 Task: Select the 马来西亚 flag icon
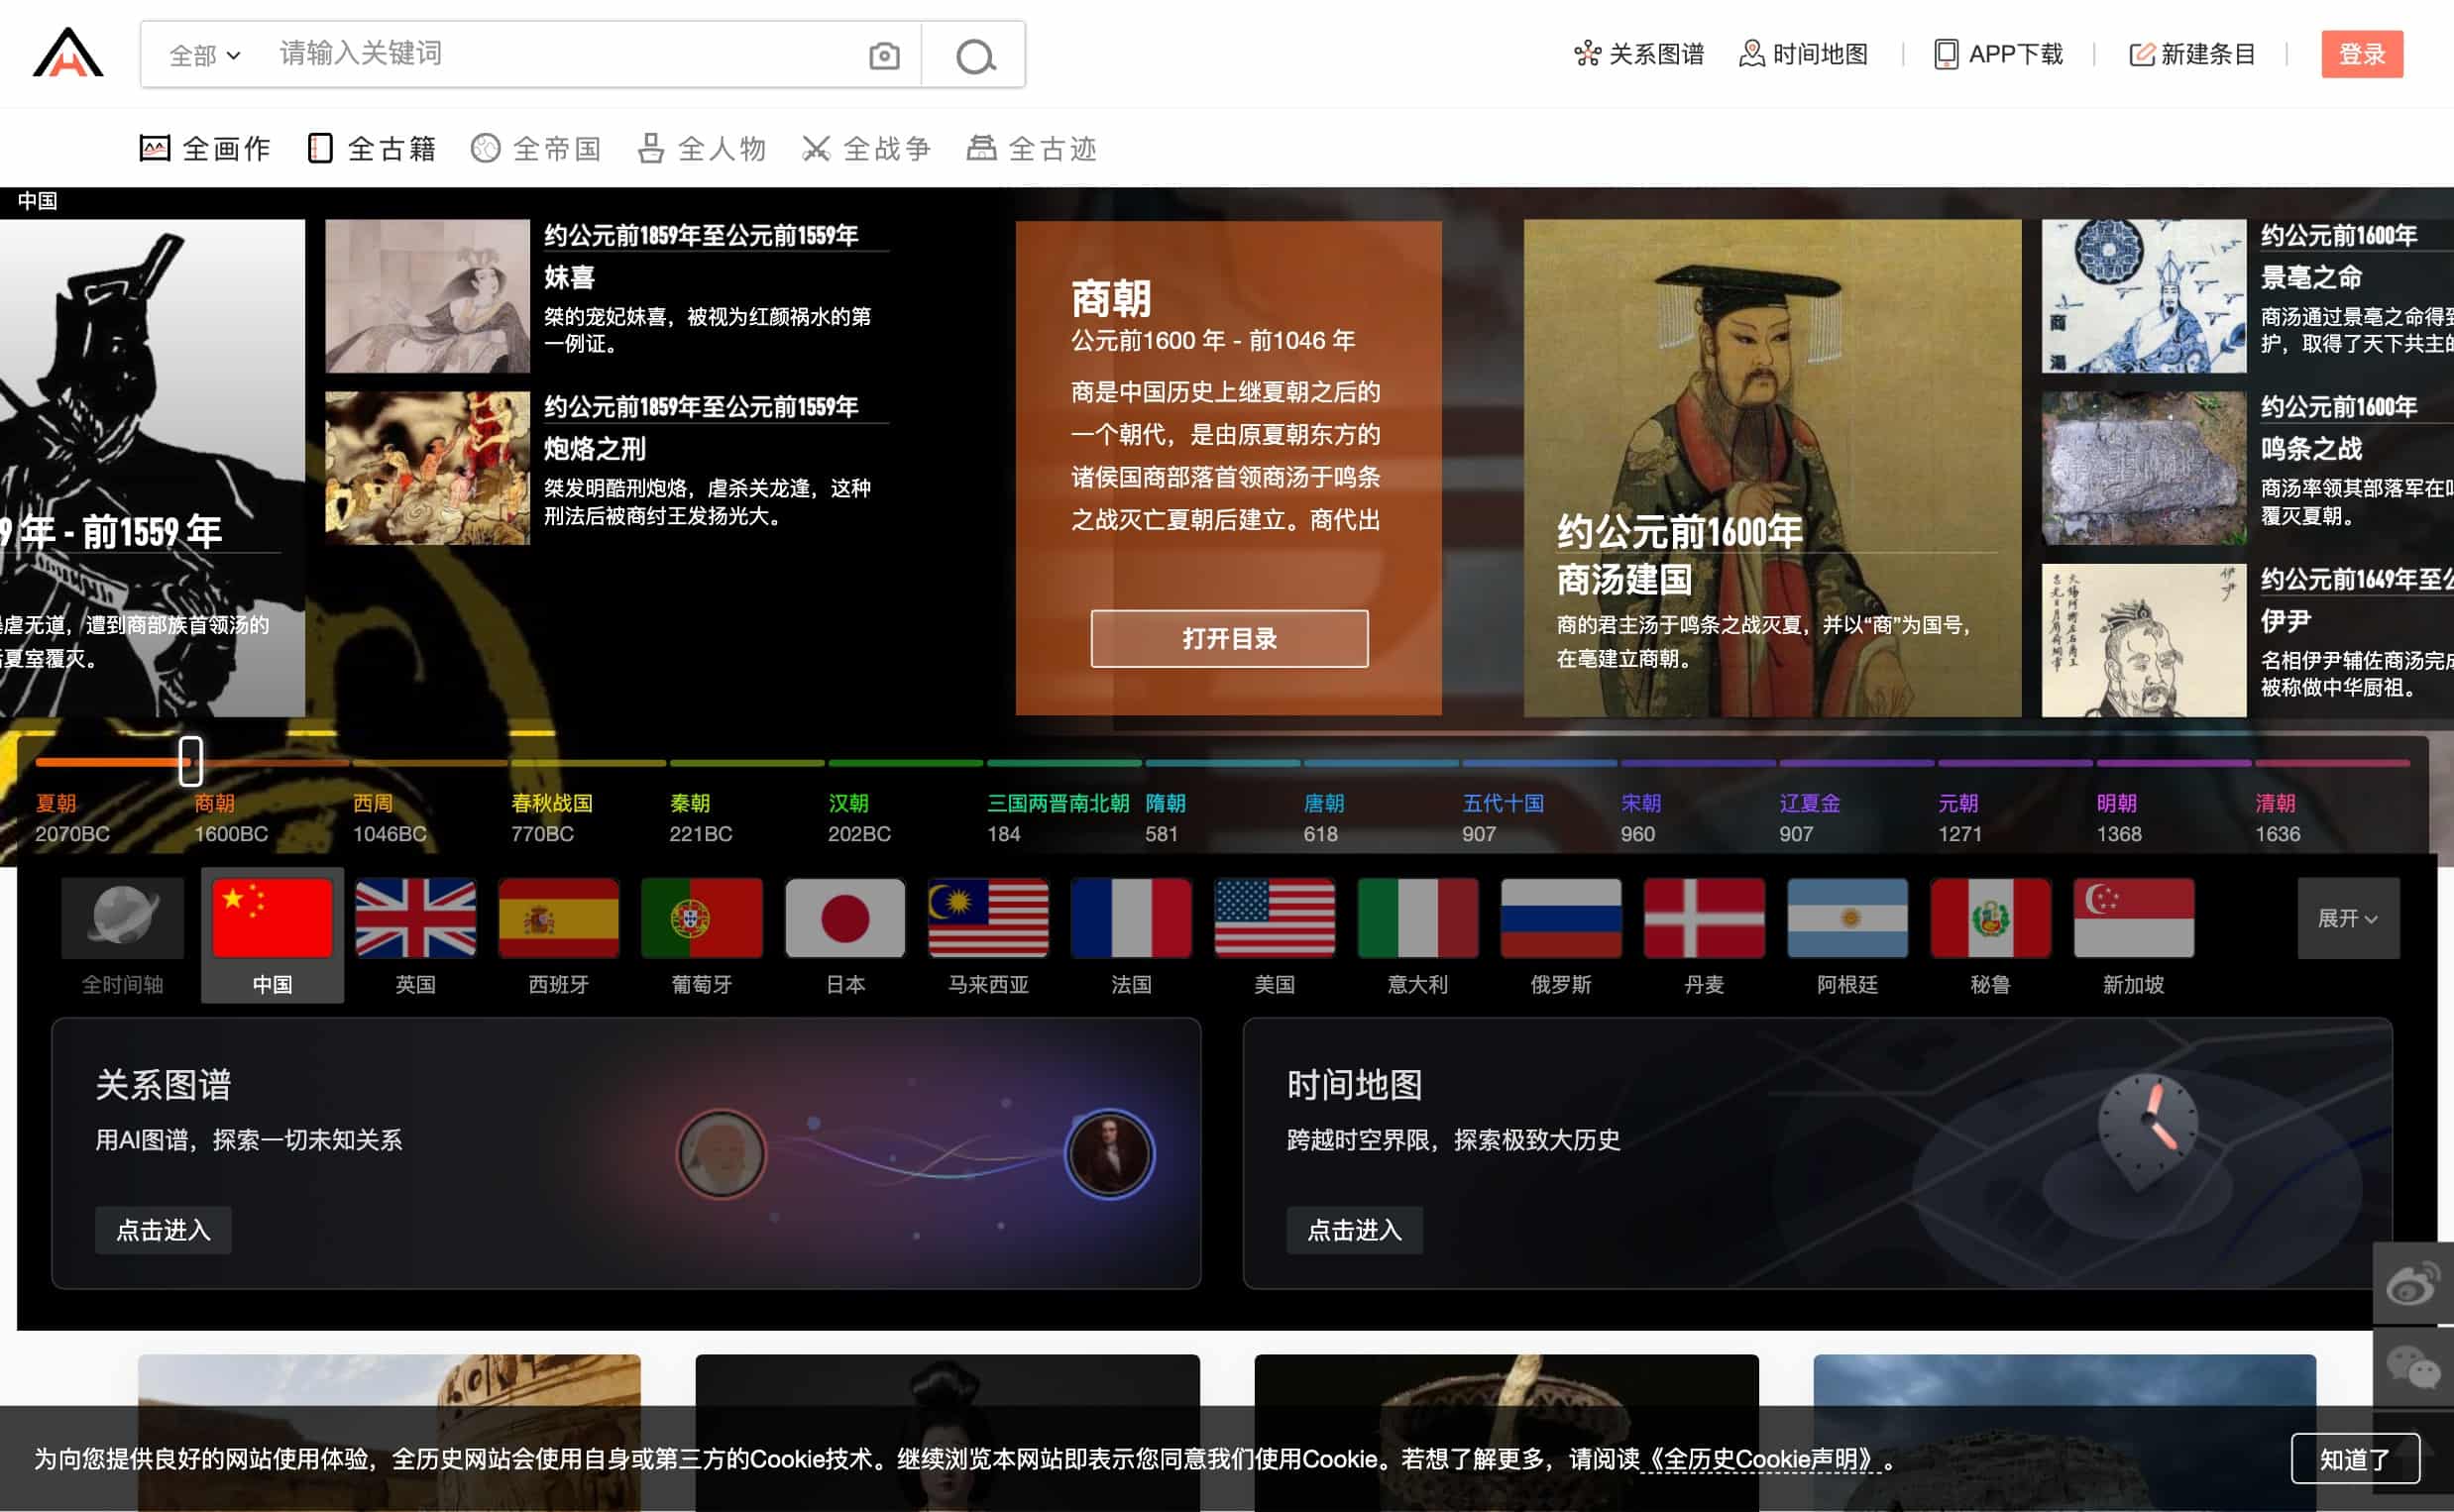pyautogui.click(x=988, y=917)
